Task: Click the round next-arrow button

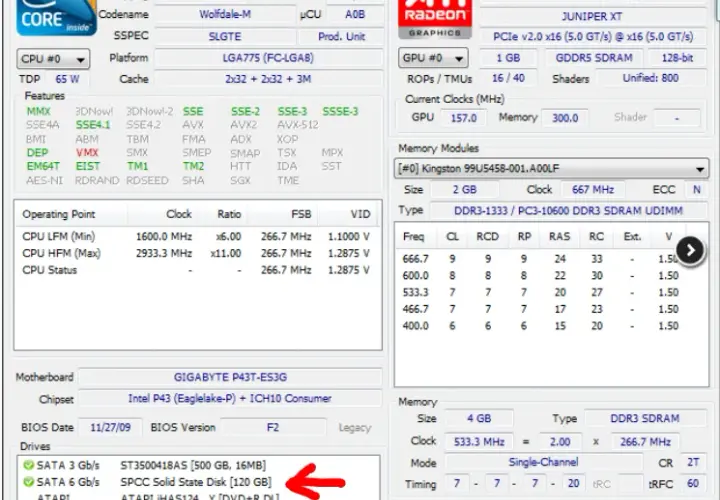Action: (690, 250)
